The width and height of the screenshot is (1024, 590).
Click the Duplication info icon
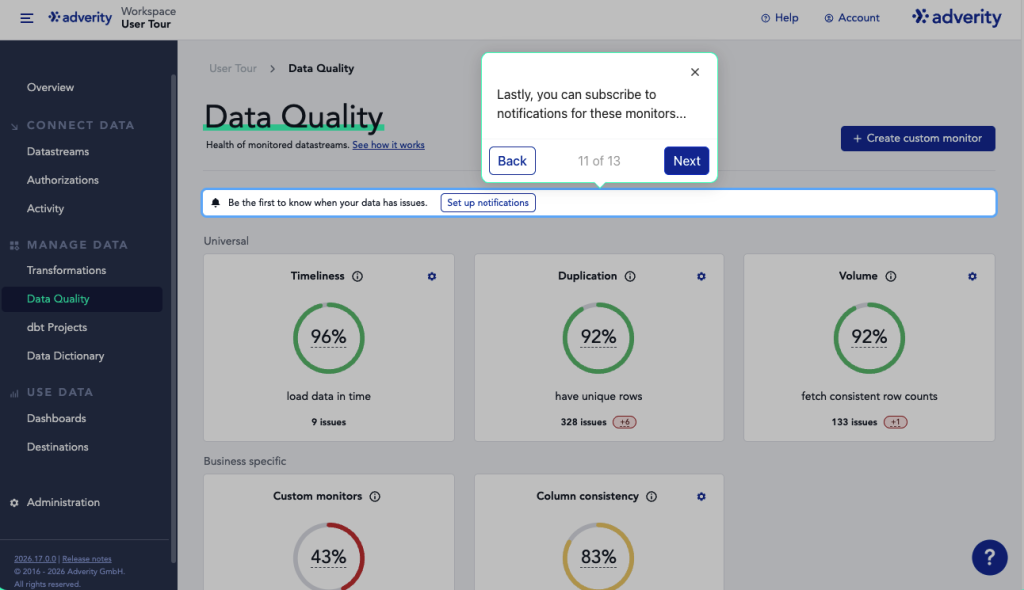pos(630,276)
